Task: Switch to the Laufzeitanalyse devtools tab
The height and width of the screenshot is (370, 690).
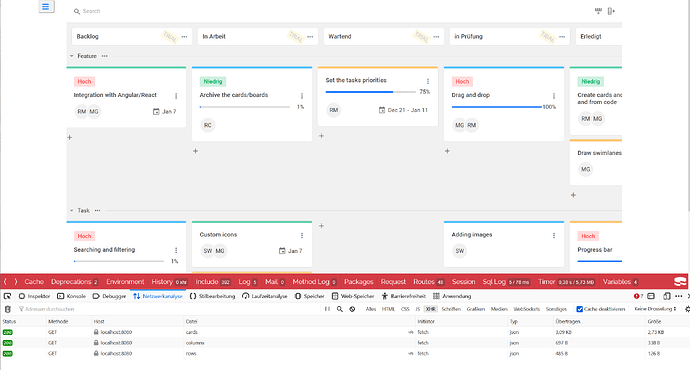Action: pos(264,296)
